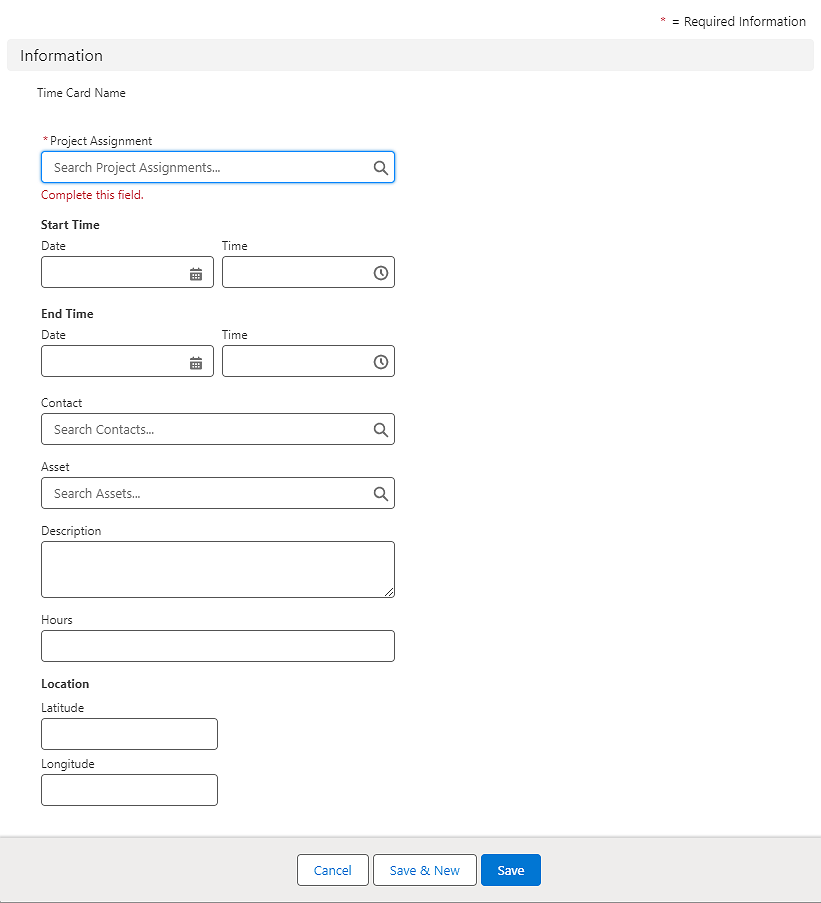Viewport: 821px width, 903px height.
Task: Open the Search Contacts lookup field
Action: tap(205, 430)
